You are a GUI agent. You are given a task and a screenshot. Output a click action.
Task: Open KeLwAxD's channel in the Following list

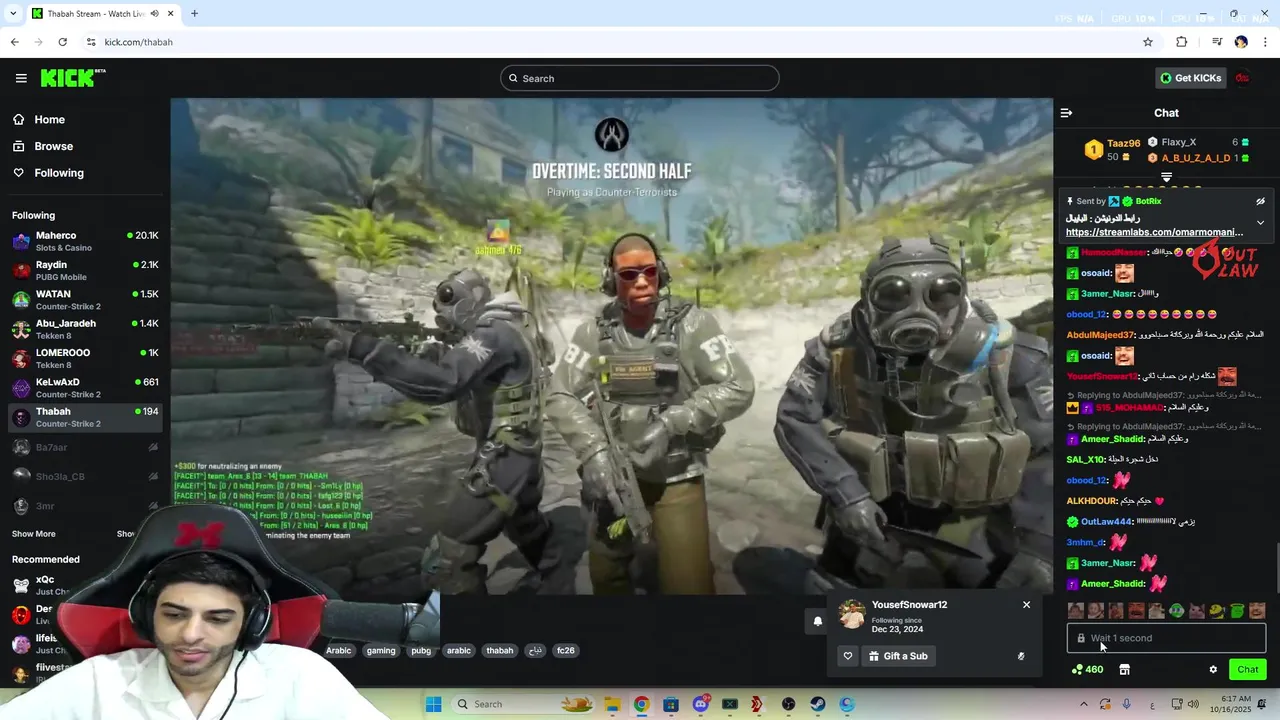coord(85,388)
